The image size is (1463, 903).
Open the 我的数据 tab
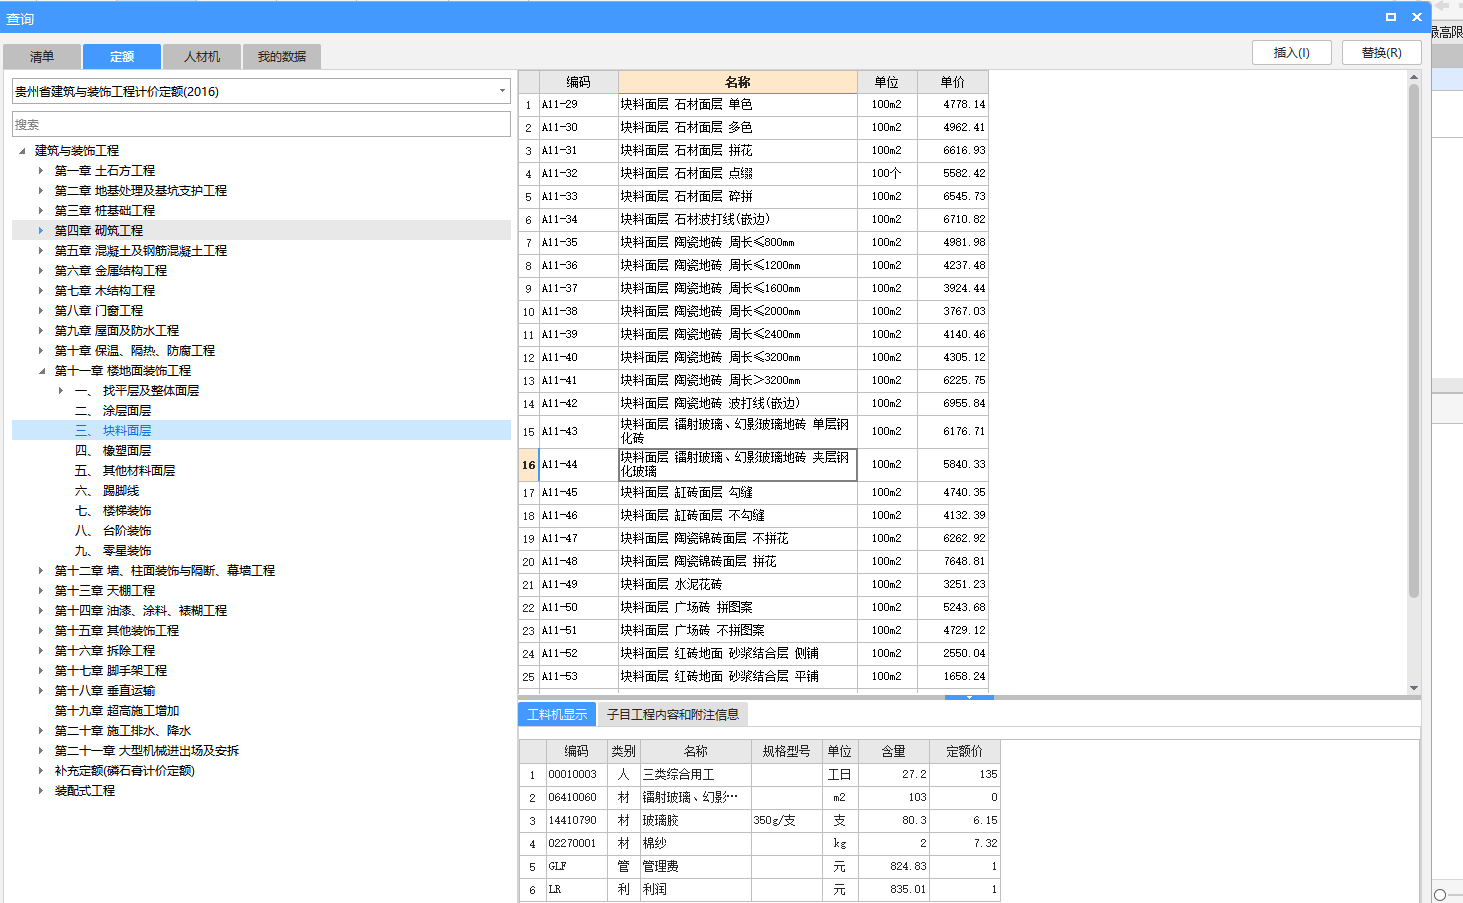[282, 57]
